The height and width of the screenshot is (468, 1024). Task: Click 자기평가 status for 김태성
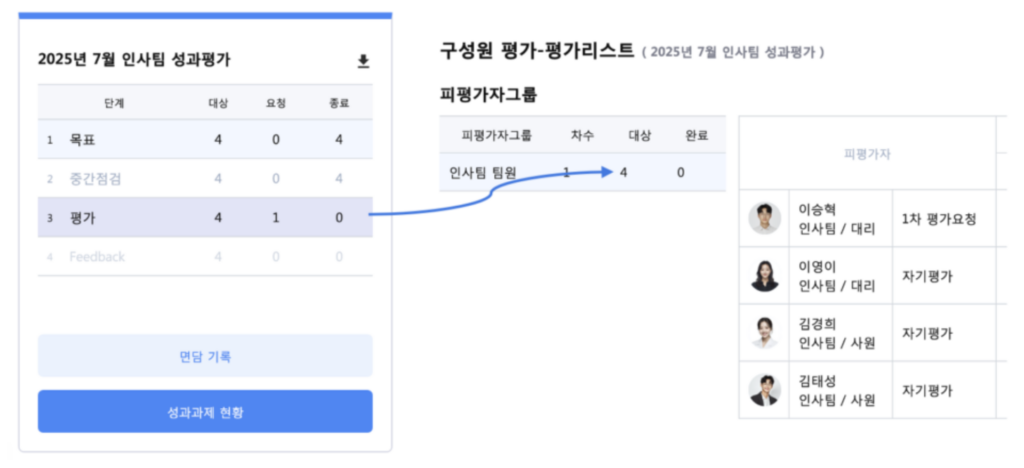point(927,390)
